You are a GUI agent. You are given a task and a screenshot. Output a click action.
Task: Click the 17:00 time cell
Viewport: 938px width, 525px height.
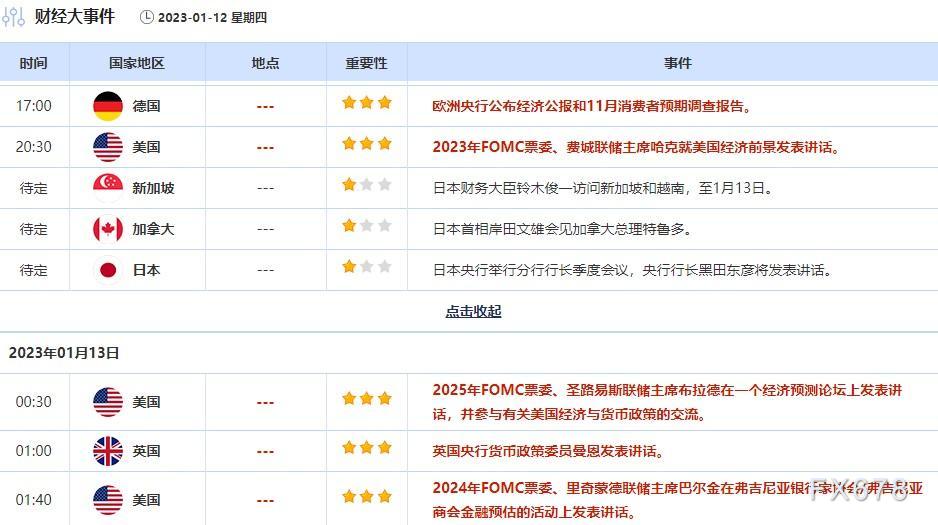(x=34, y=106)
